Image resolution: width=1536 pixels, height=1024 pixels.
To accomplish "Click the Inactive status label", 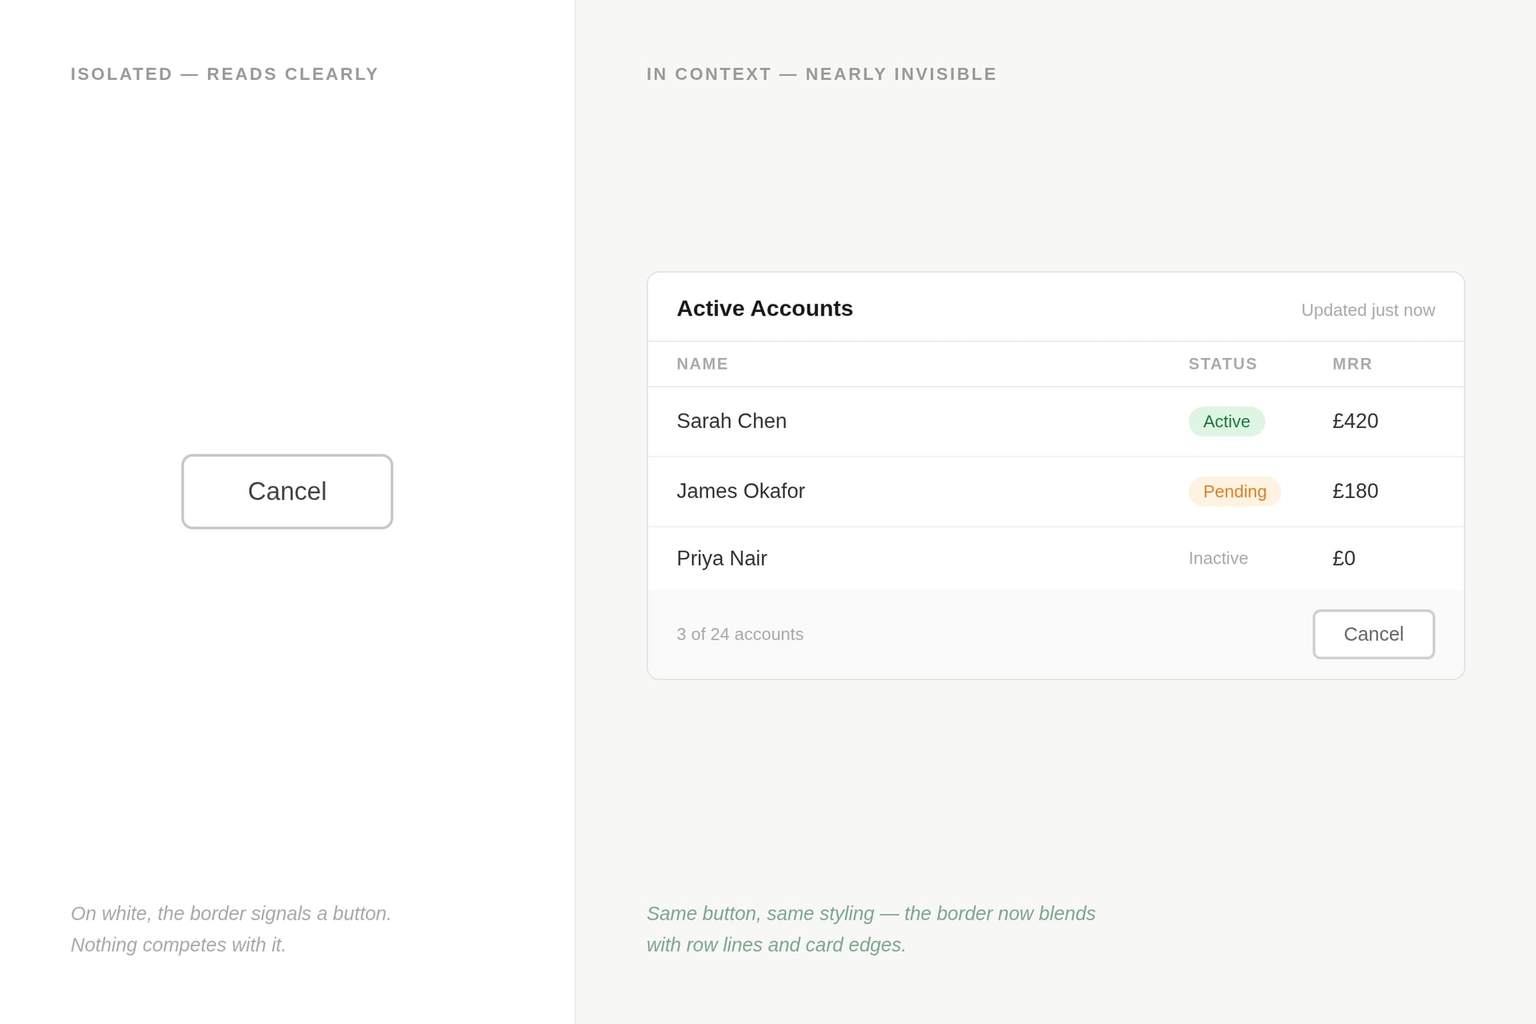I will pyautogui.click(x=1218, y=558).
